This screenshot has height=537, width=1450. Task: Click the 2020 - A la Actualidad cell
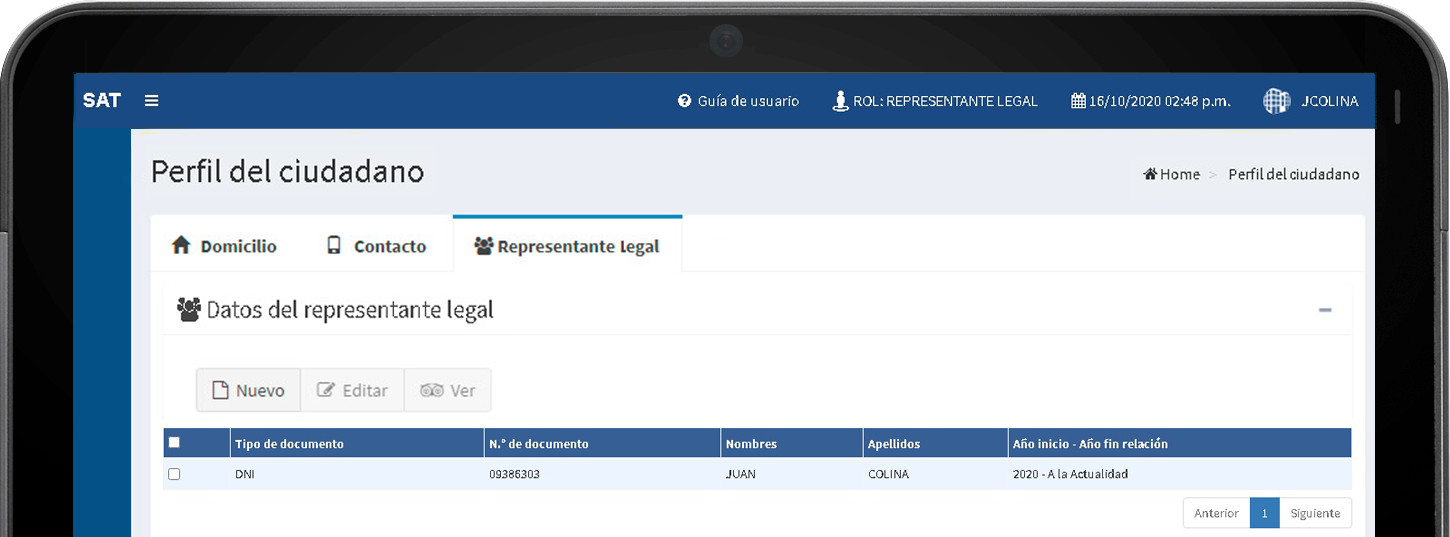(1070, 474)
